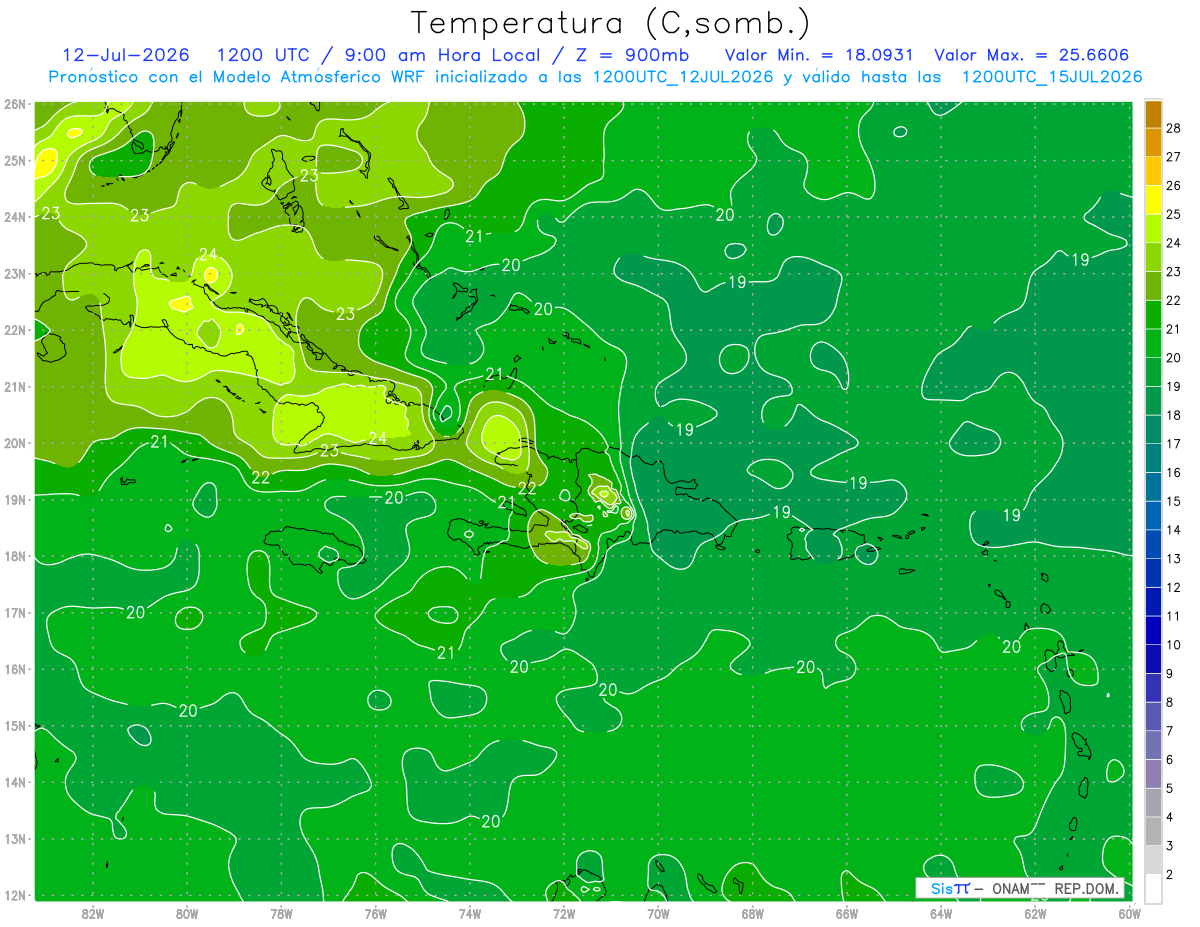This screenshot has height=927, width=1200.
Task: Click the longitude axis label '66W'
Action: 847,913
